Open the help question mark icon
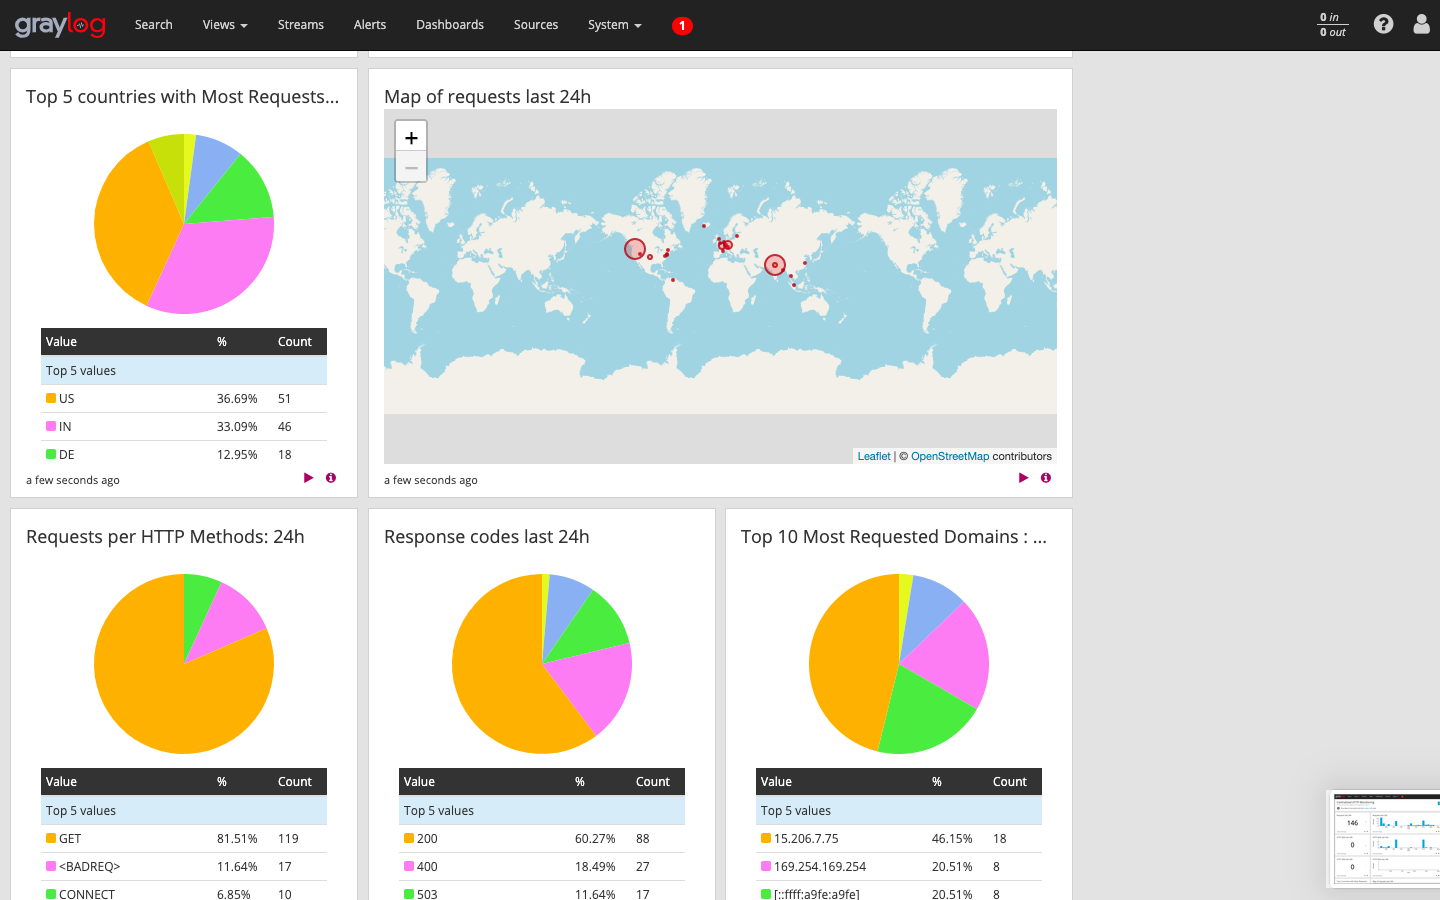The height and width of the screenshot is (900, 1440). point(1383,24)
